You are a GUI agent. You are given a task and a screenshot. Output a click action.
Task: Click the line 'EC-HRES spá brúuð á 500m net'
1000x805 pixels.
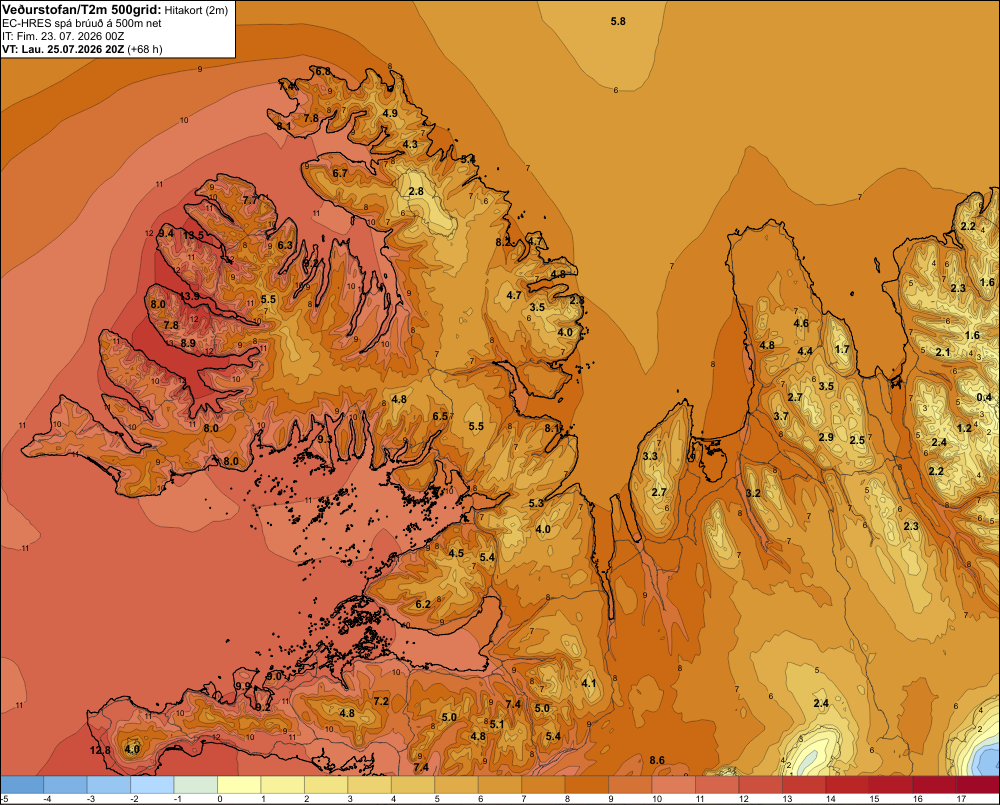pos(82,23)
